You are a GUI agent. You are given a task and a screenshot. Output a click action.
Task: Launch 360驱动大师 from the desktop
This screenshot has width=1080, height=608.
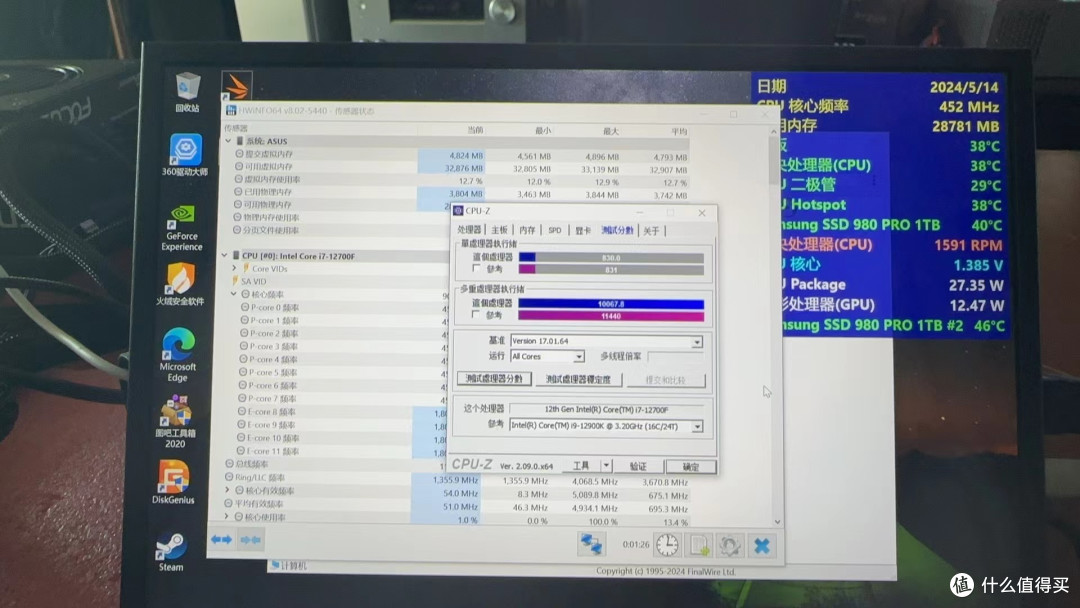click(185, 154)
